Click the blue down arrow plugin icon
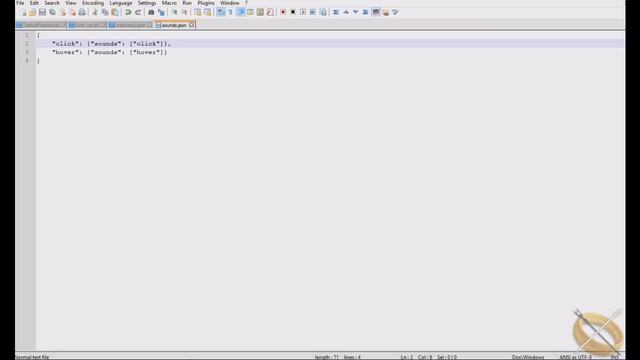The image size is (640, 360). (356, 12)
